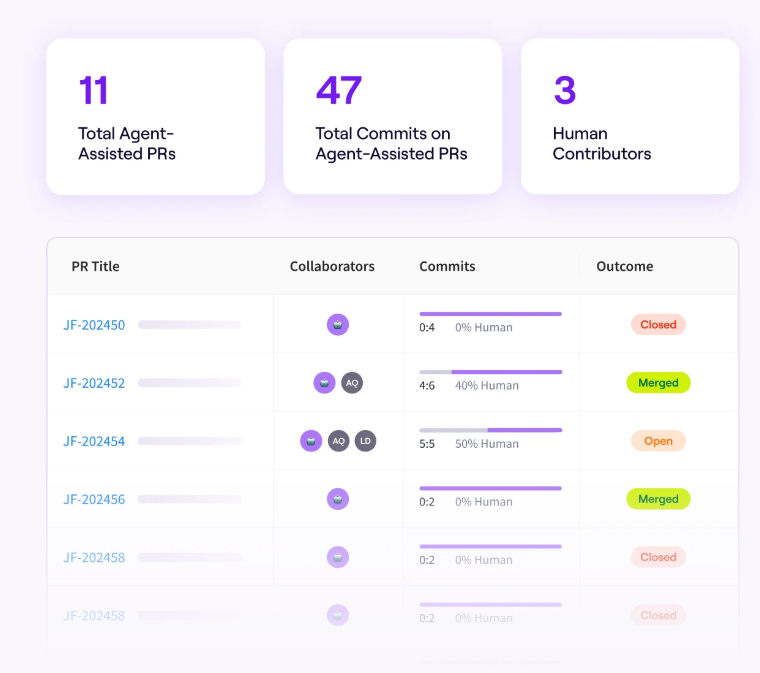This screenshot has width=760, height=673.
Task: Open the JF-202450 pull request link
Action: pos(94,325)
